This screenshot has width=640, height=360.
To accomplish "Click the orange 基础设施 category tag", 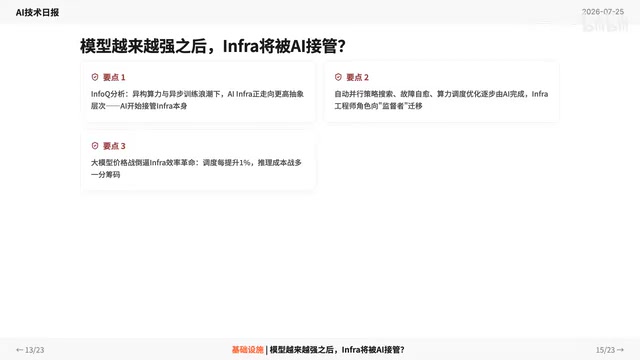I will [247, 350].
